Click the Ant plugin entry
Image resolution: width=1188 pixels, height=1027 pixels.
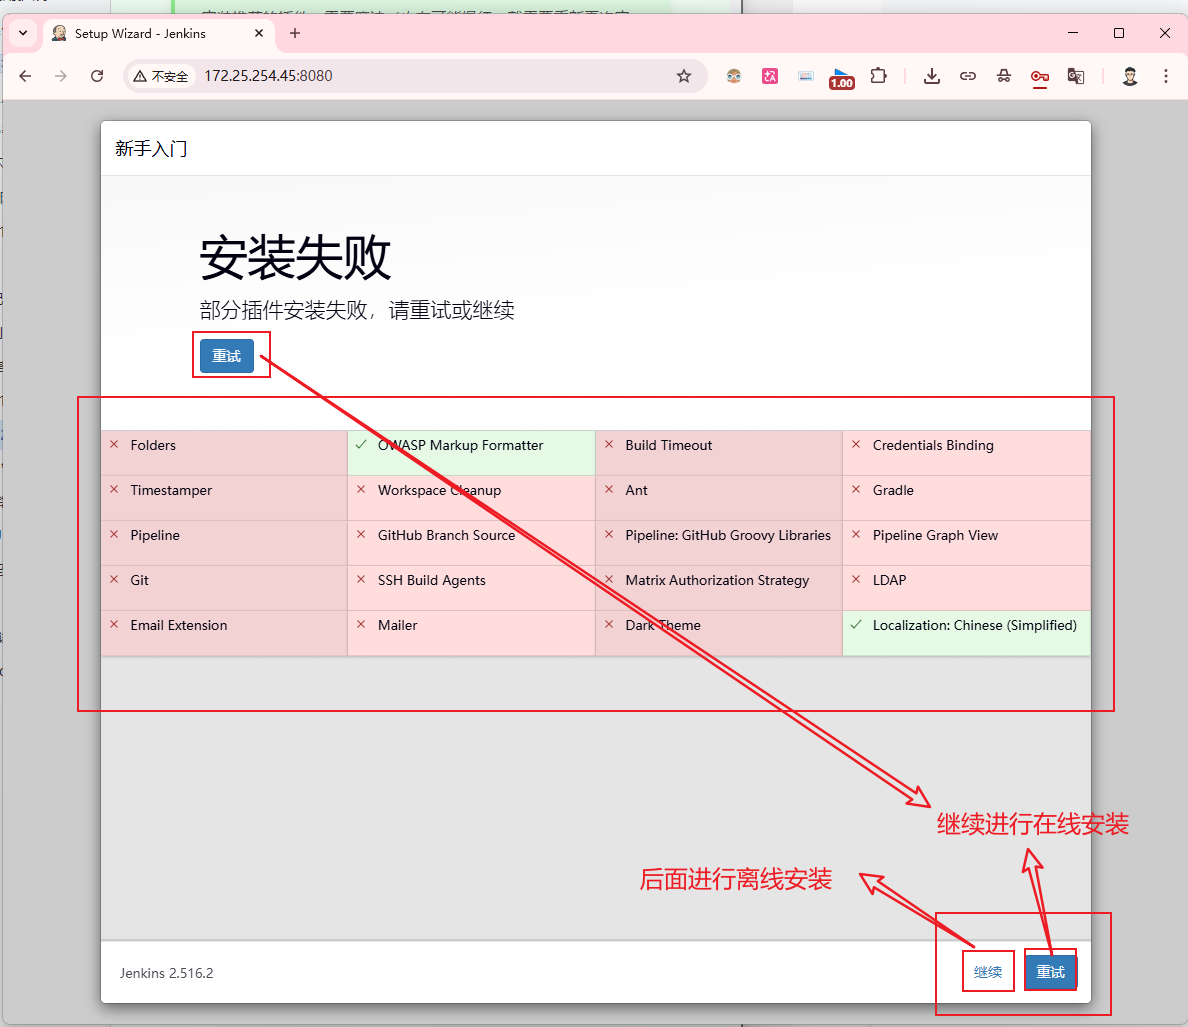click(x=719, y=498)
